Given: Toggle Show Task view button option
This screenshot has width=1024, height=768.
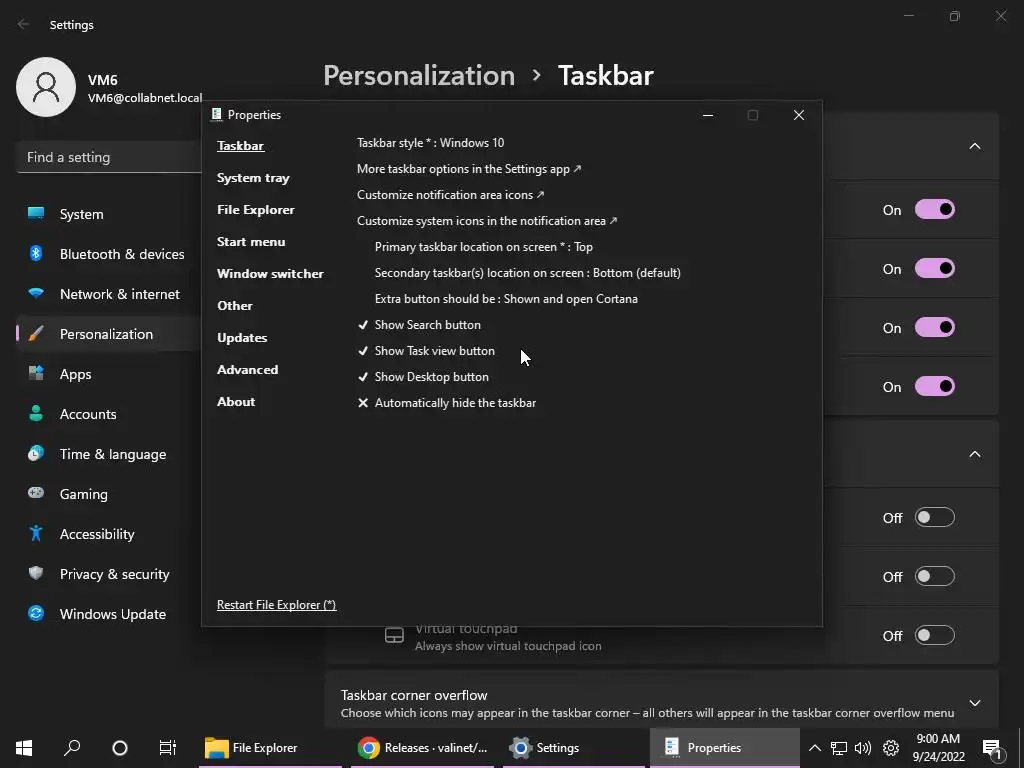Looking at the screenshot, I should click(x=426, y=351).
